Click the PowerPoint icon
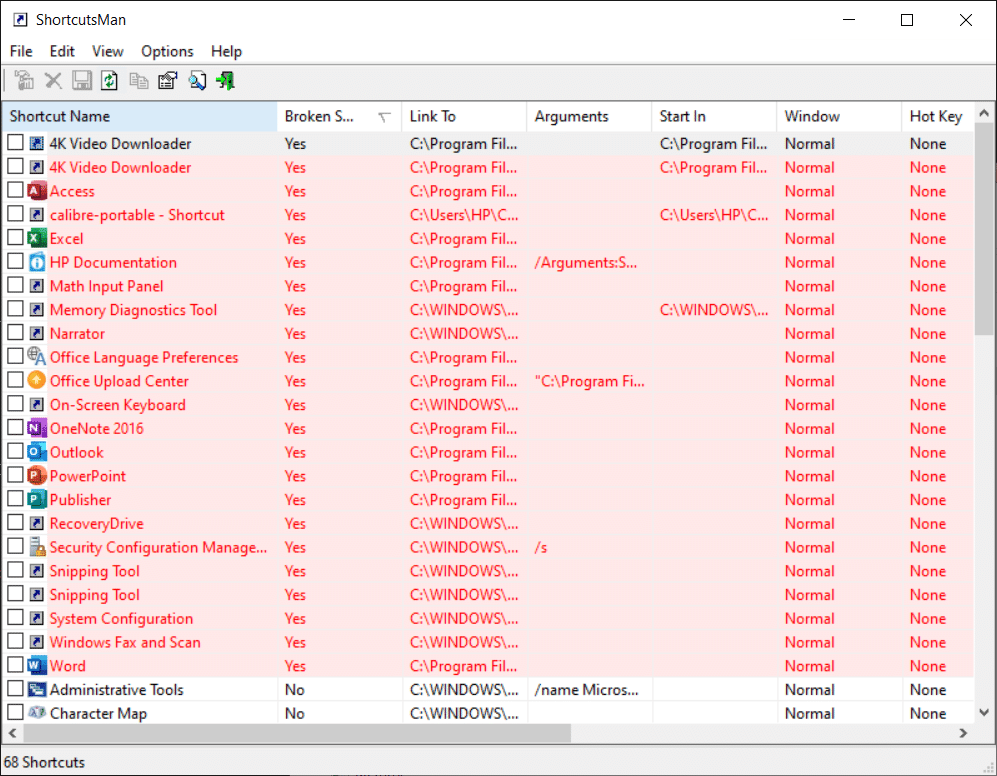This screenshot has width=997, height=776. pos(37,476)
